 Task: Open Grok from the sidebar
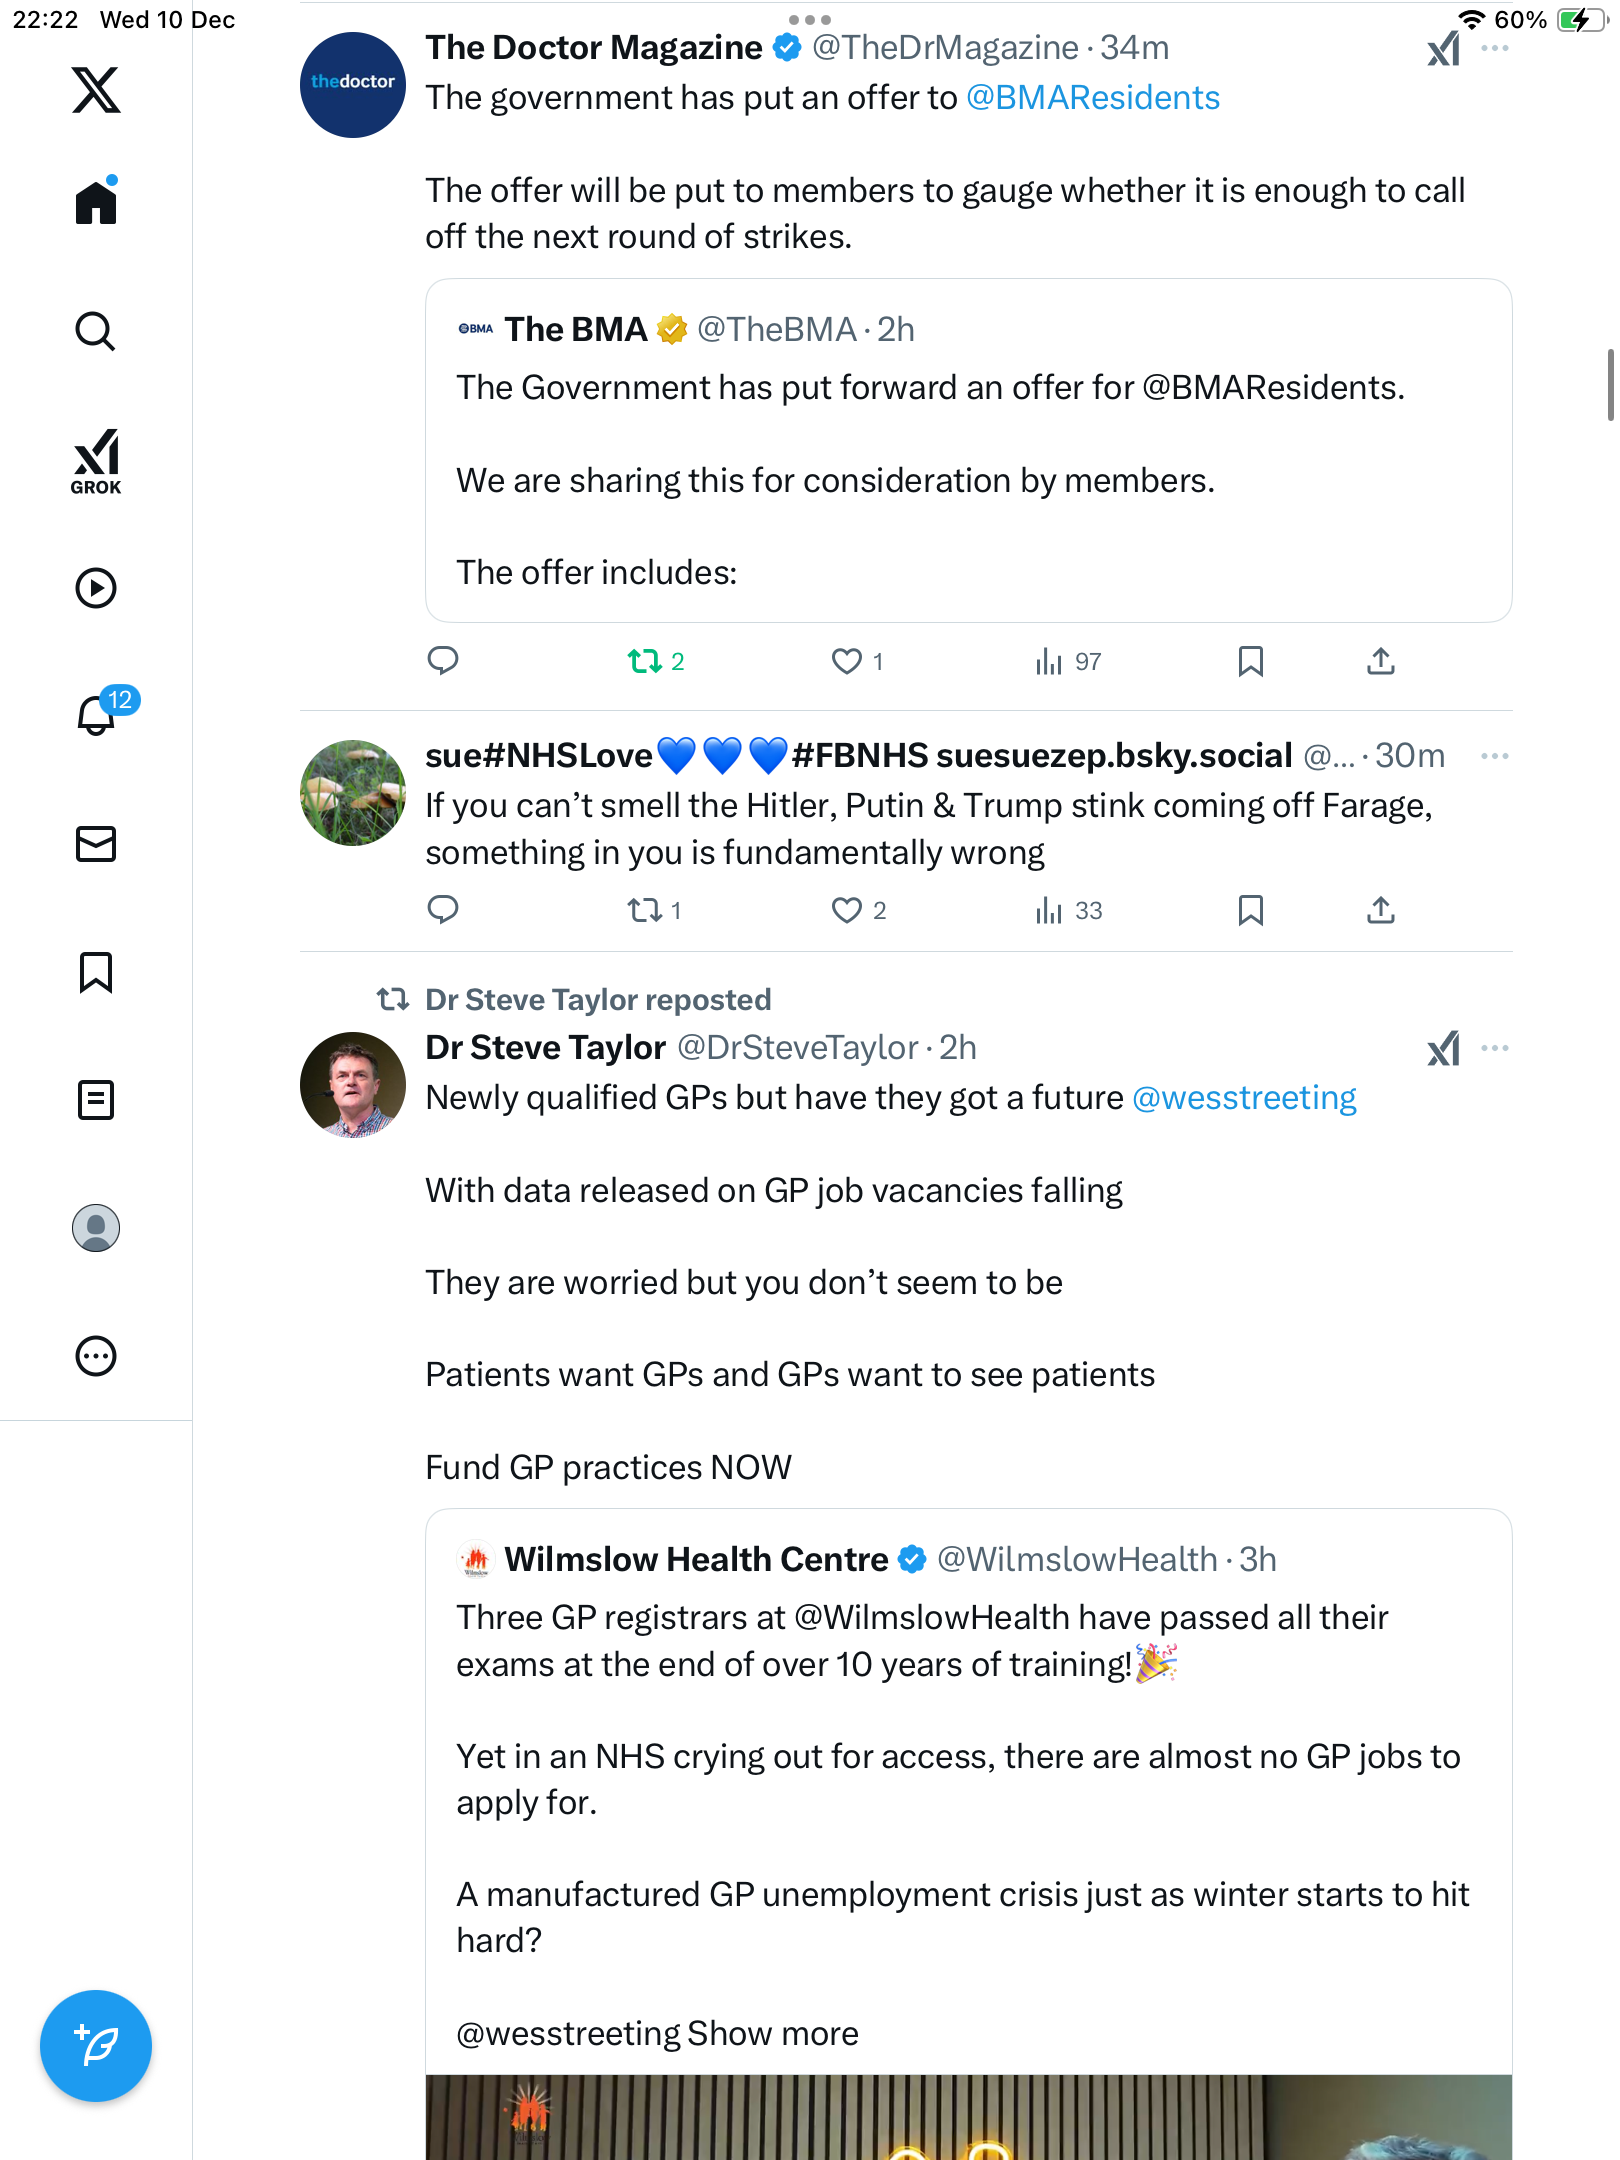click(96, 462)
